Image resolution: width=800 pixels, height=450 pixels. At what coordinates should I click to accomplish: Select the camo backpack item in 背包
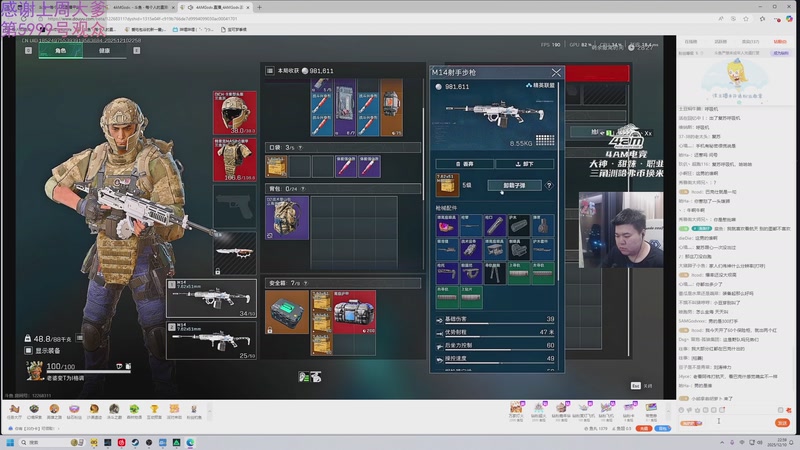click(287, 218)
